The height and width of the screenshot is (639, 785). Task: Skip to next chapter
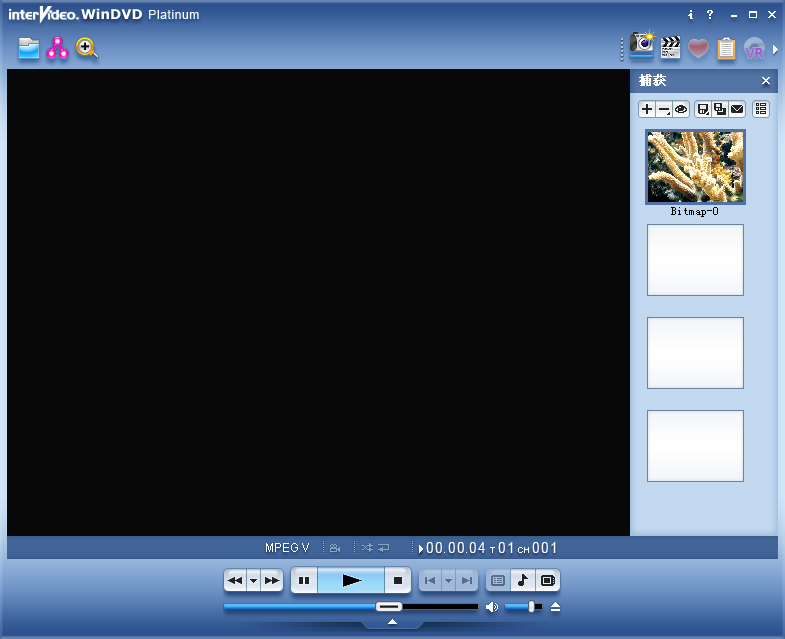467,581
